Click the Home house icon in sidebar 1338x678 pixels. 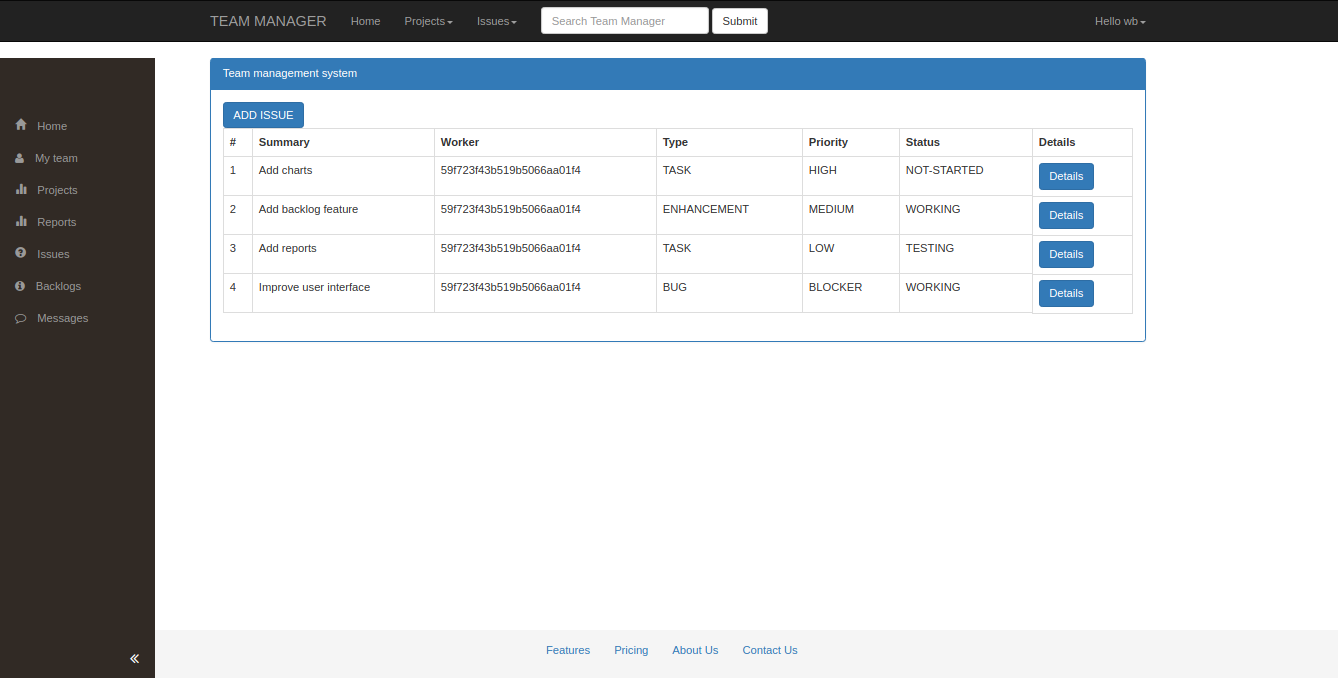[x=21, y=125]
